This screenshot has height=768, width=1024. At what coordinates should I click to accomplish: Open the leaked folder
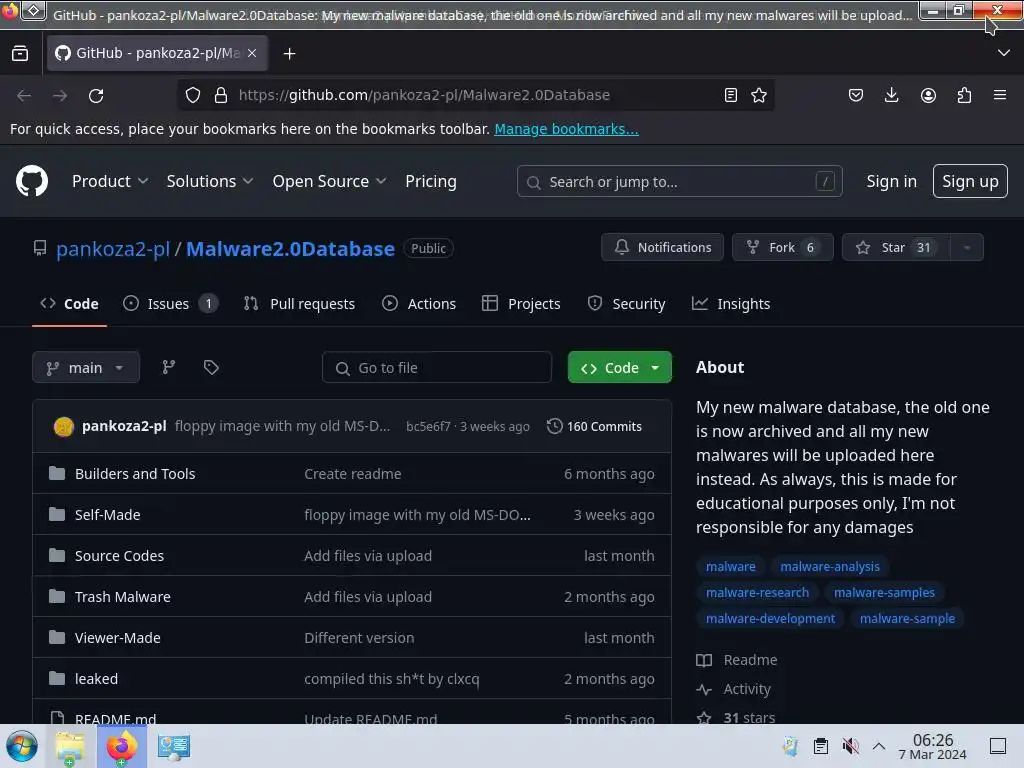pyautogui.click(x=96, y=679)
